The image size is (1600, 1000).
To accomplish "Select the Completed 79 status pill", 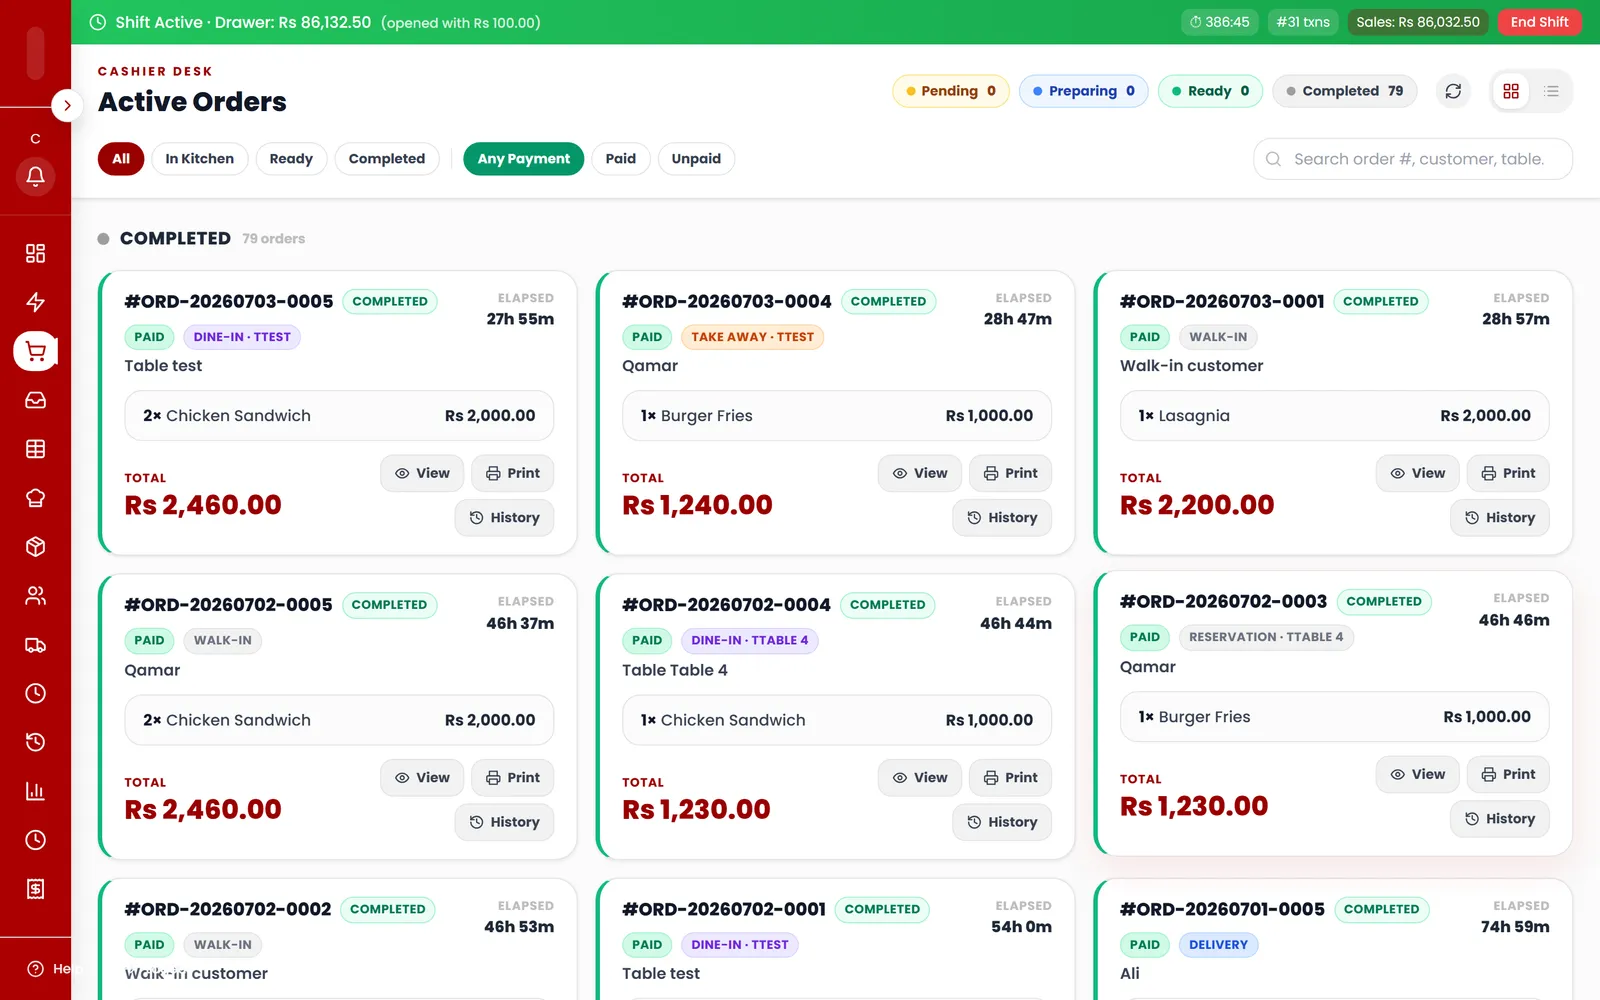I will pyautogui.click(x=1344, y=91).
